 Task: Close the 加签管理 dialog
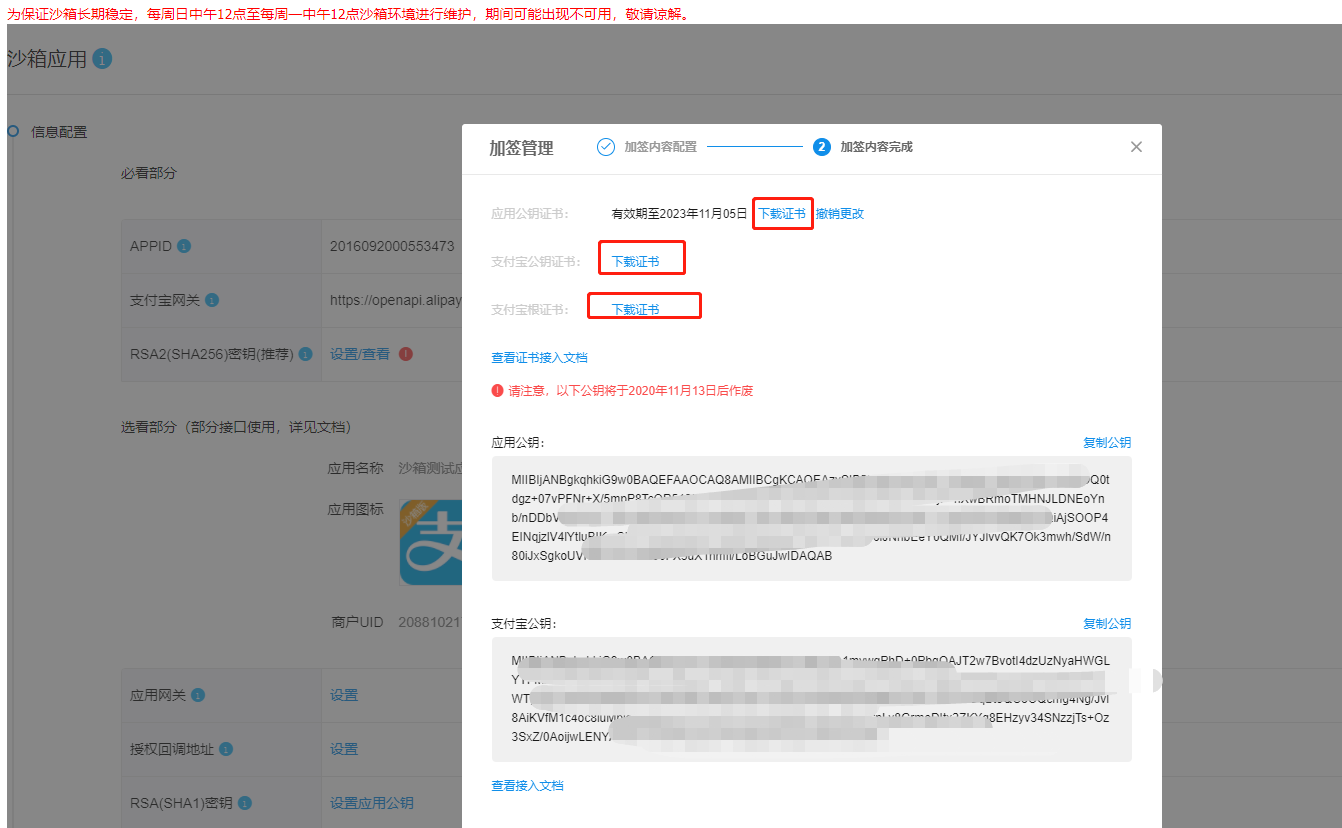click(1136, 147)
